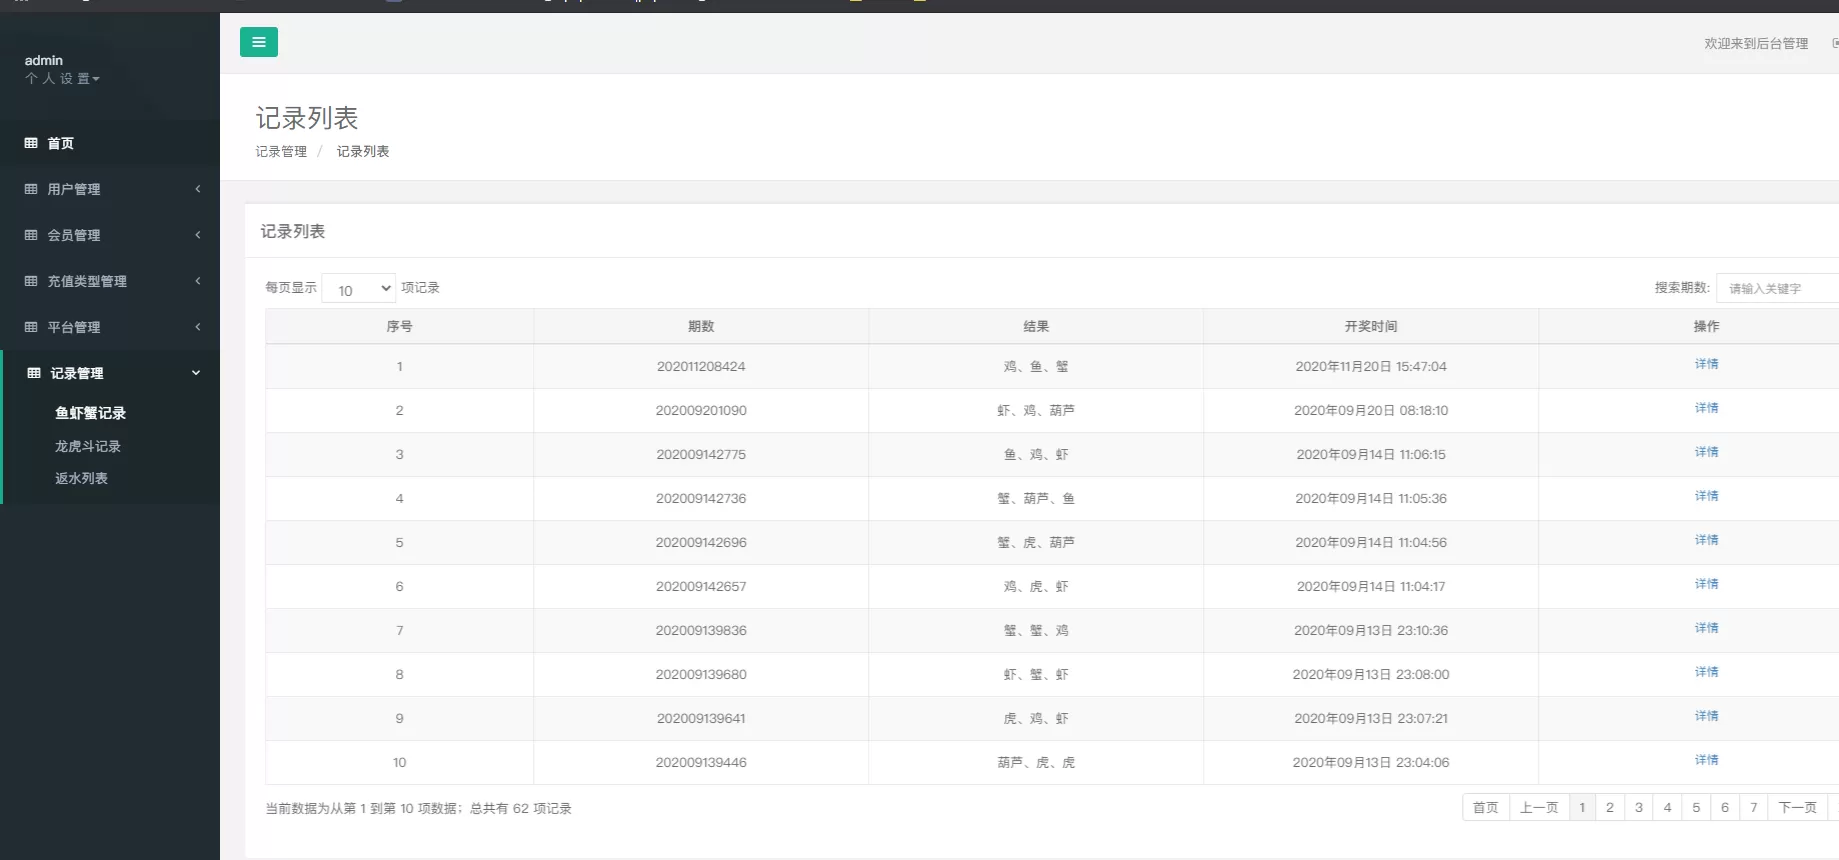Screen dimensions: 1839x860
Task: Open the 龙虎斗记录 submenu item
Action: point(88,446)
